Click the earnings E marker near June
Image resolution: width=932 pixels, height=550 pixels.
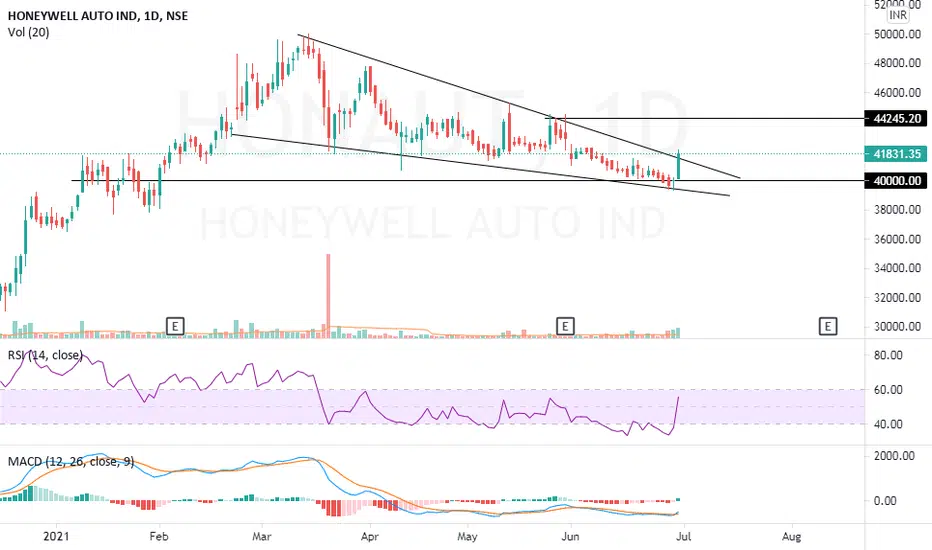565,326
